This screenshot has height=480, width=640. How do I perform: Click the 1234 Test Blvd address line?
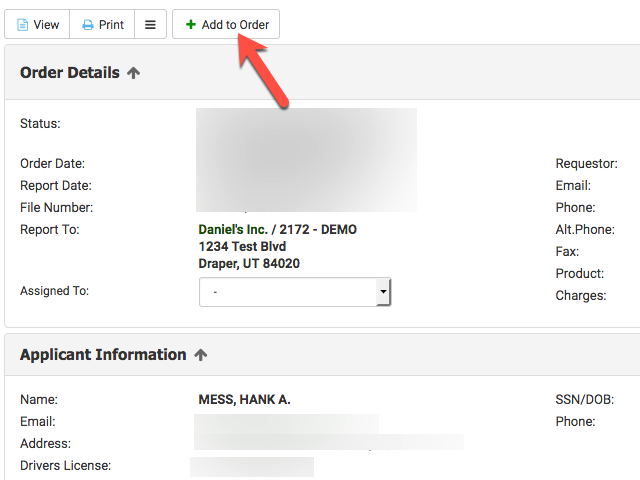tap(242, 247)
